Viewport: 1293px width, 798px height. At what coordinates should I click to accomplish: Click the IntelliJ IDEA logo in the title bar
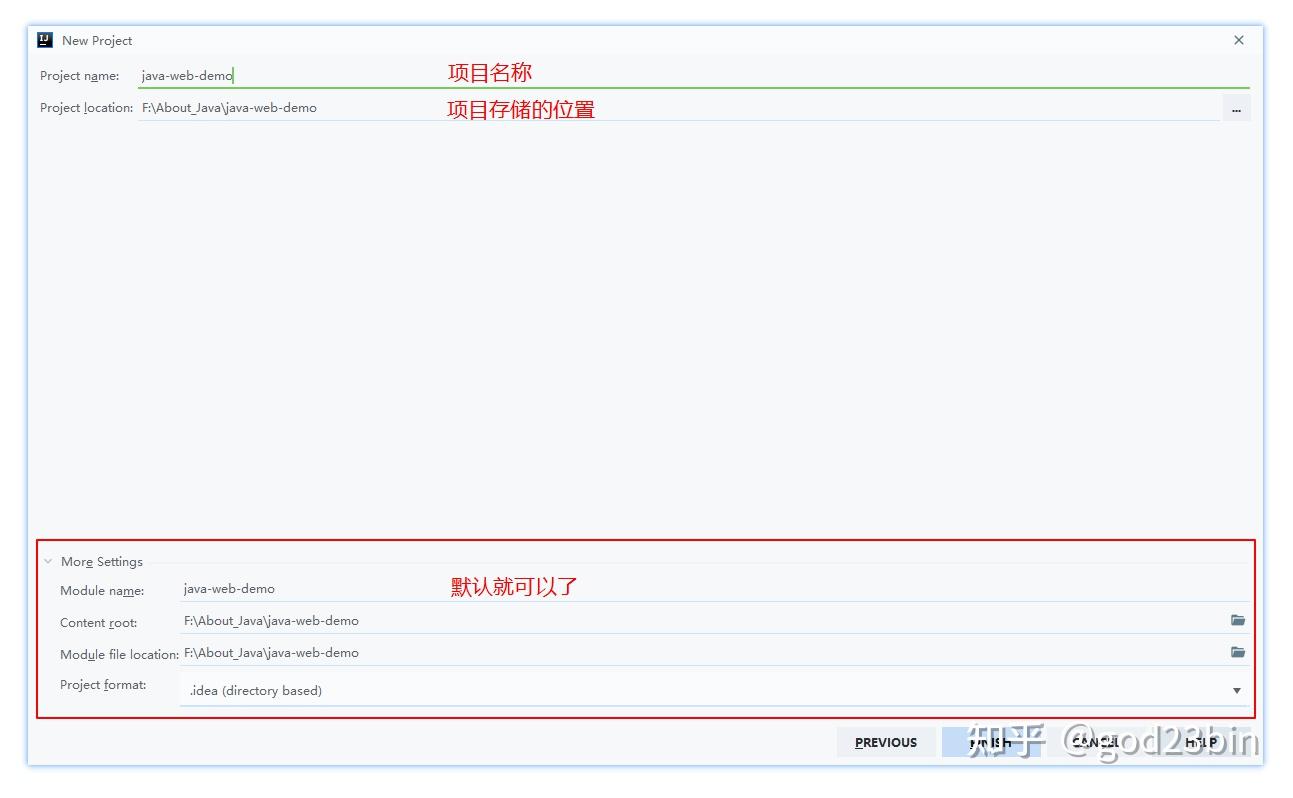click(42, 40)
